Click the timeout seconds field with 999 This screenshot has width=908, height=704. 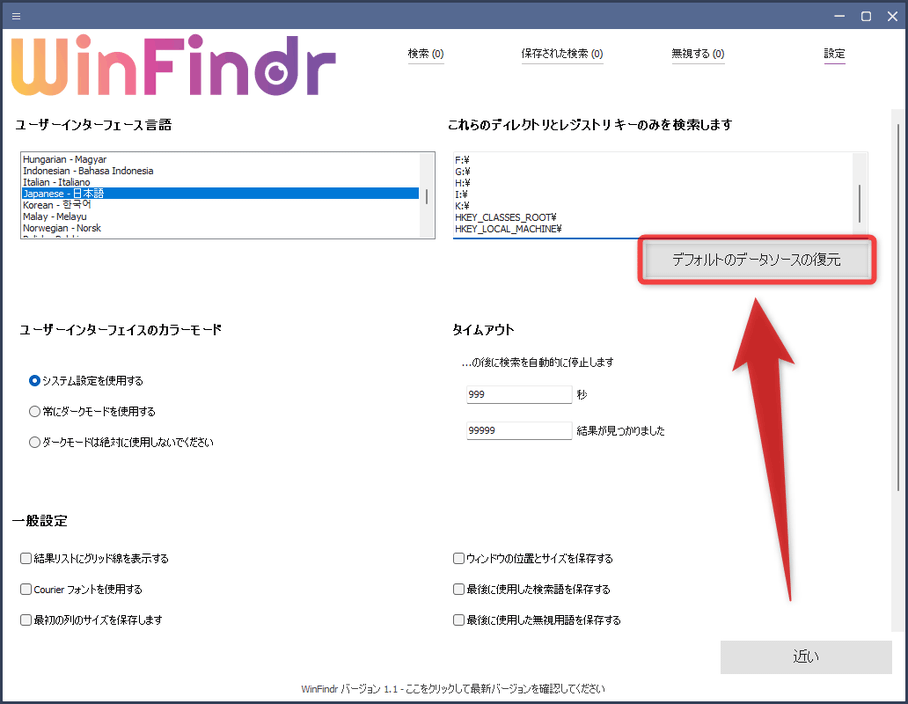tap(519, 394)
